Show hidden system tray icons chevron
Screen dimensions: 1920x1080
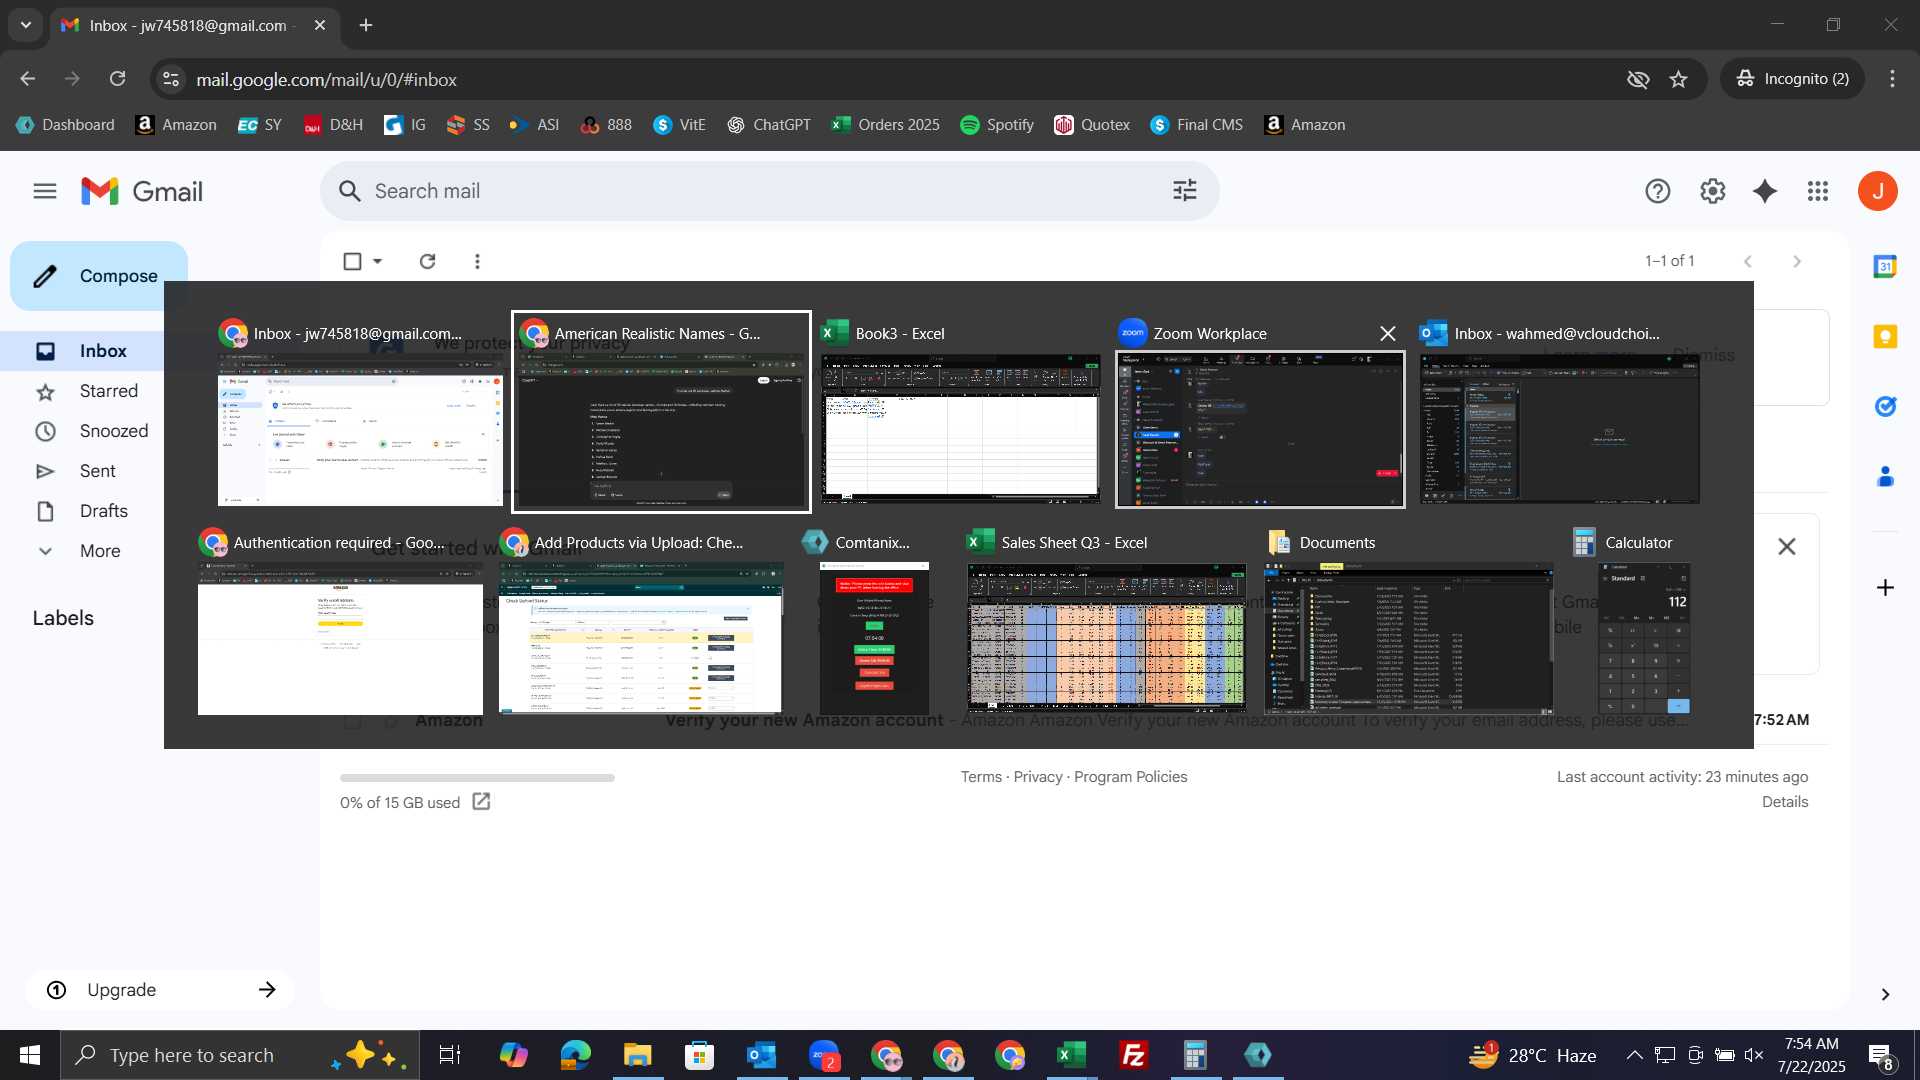pos(1634,1055)
